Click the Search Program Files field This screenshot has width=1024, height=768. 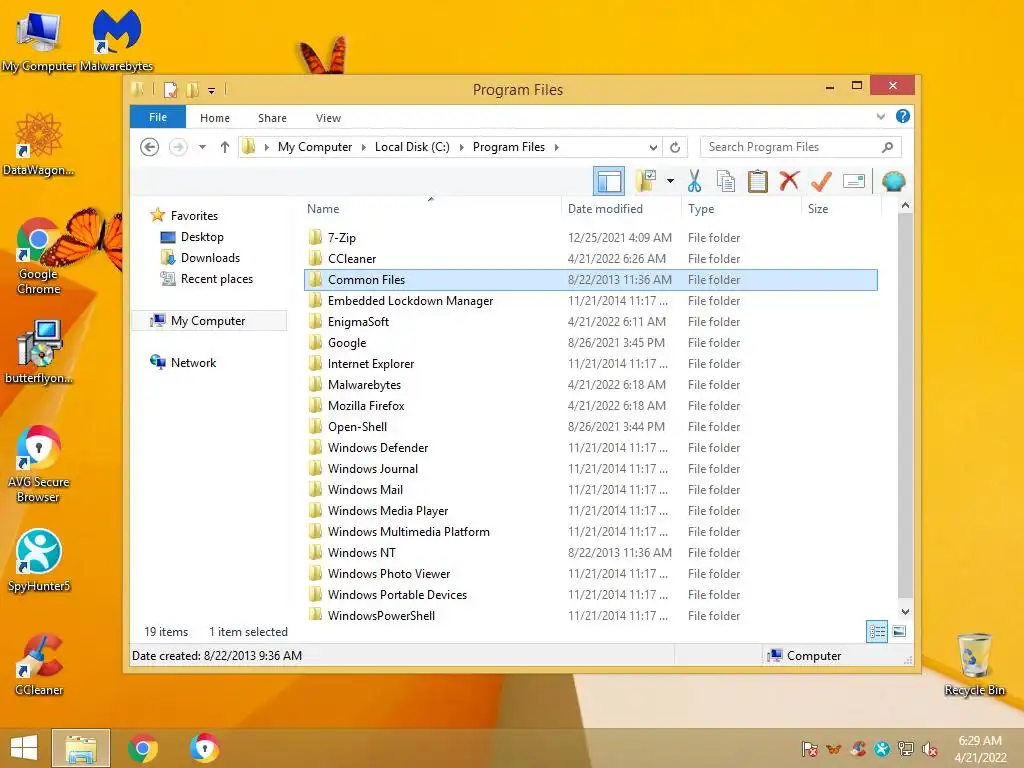(800, 147)
